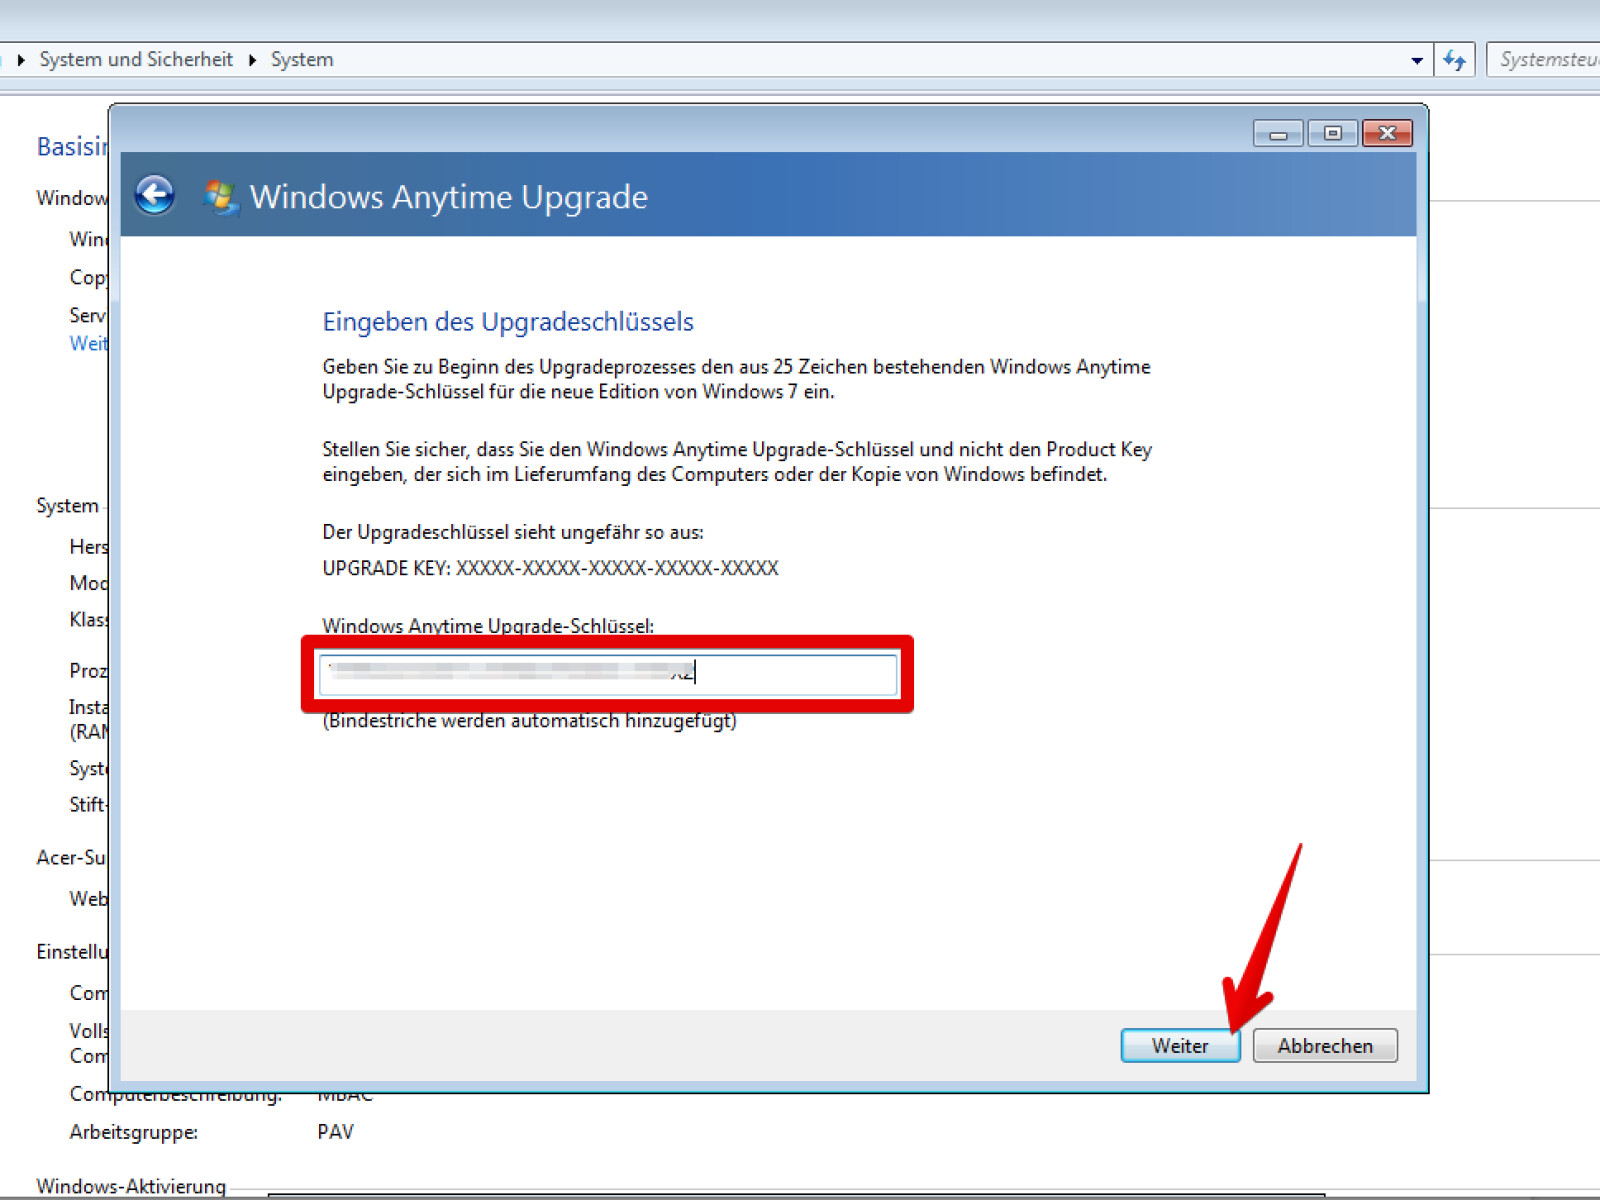Expand the breadcrumb arrow before System

[252, 60]
